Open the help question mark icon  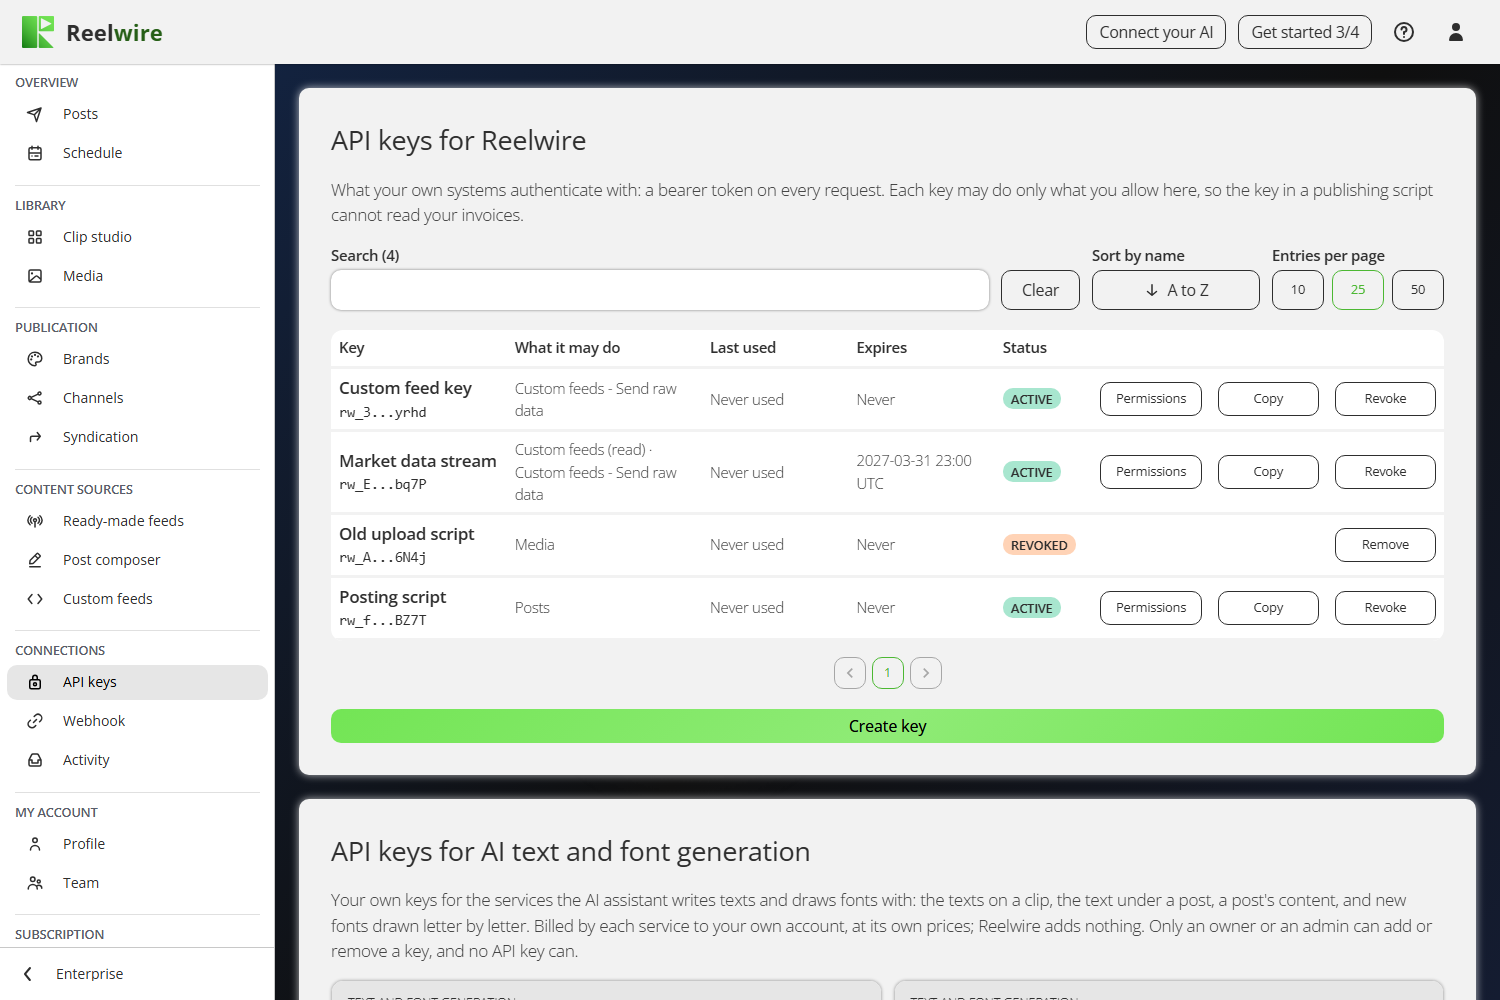1404,32
